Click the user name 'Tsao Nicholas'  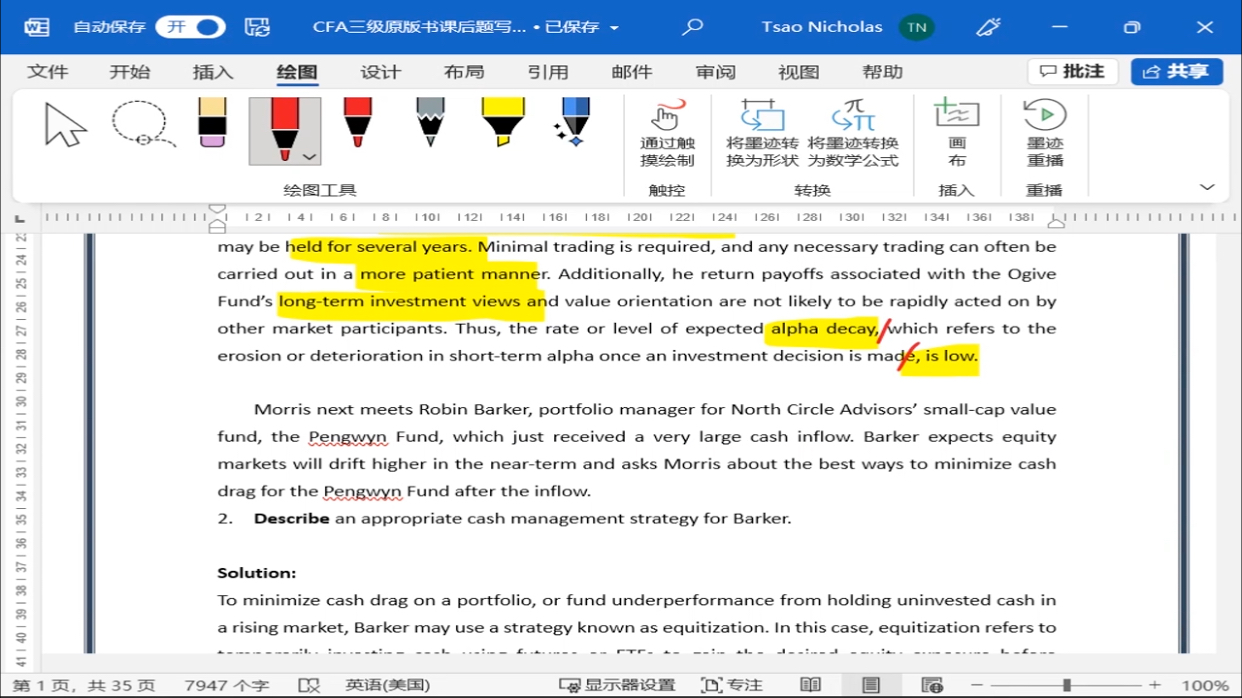(x=822, y=27)
